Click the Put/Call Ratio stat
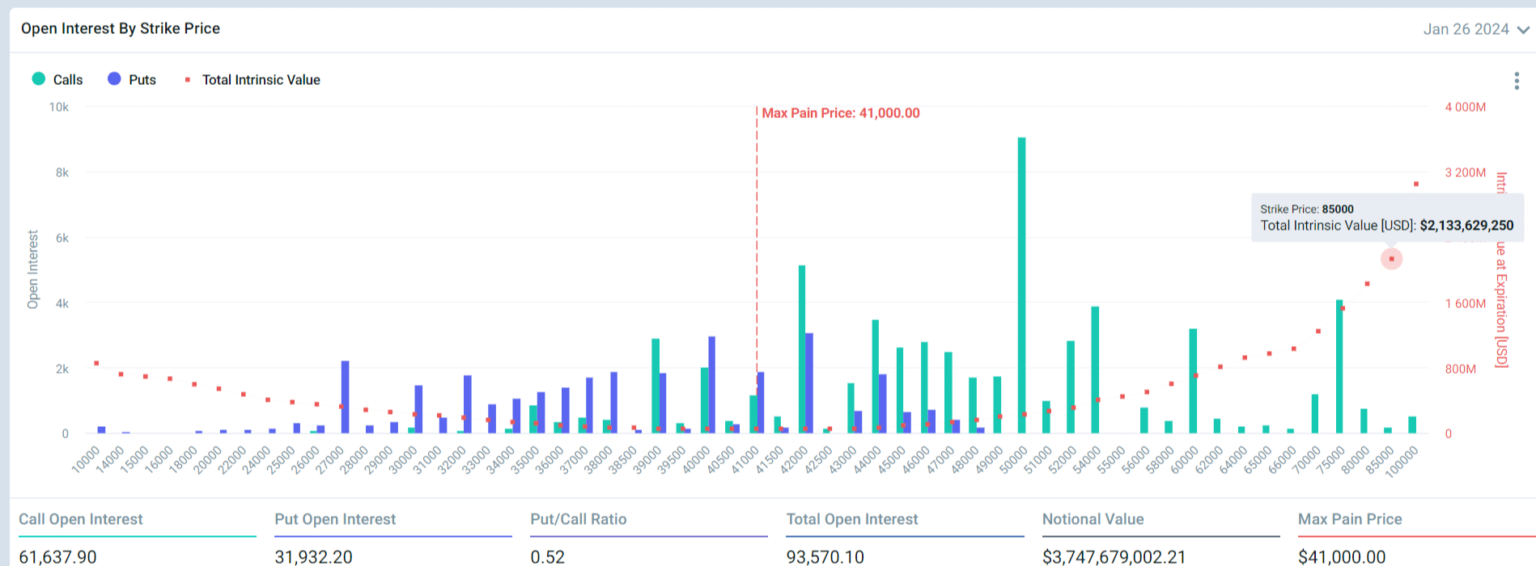Image resolution: width=1536 pixels, height=566 pixels. click(578, 520)
